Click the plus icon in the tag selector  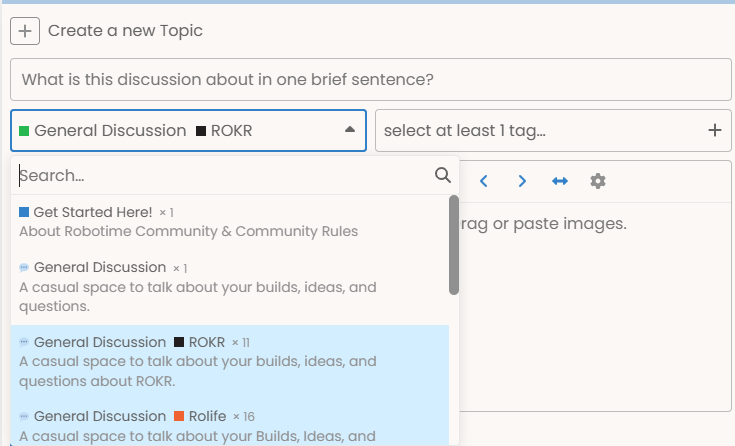pos(714,130)
